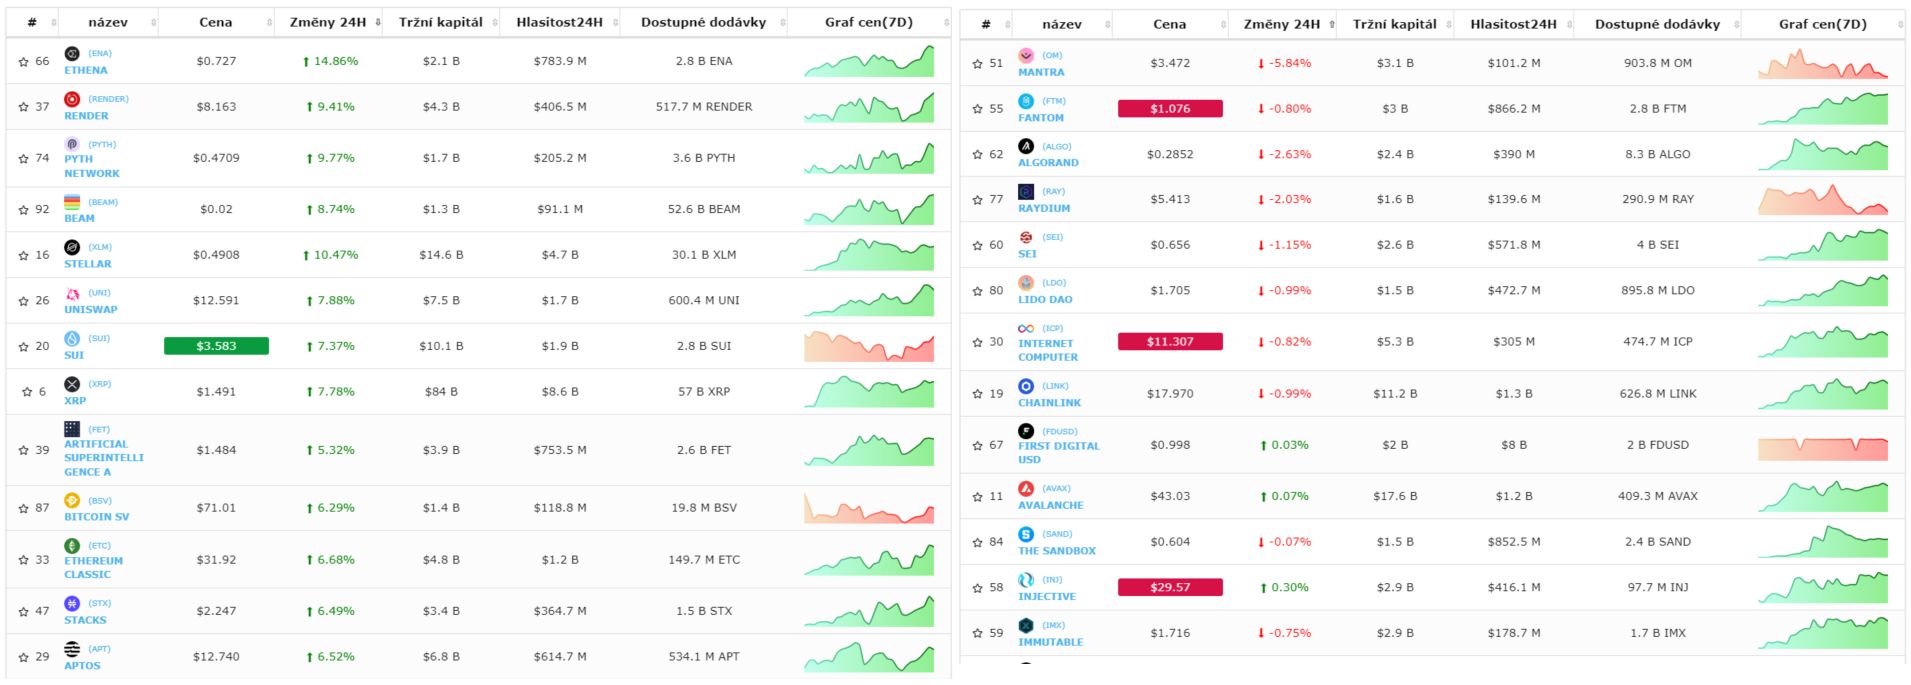This screenshot has width=1911, height=685.
Task: Toggle favorite star for Render row
Action: (x=23, y=106)
